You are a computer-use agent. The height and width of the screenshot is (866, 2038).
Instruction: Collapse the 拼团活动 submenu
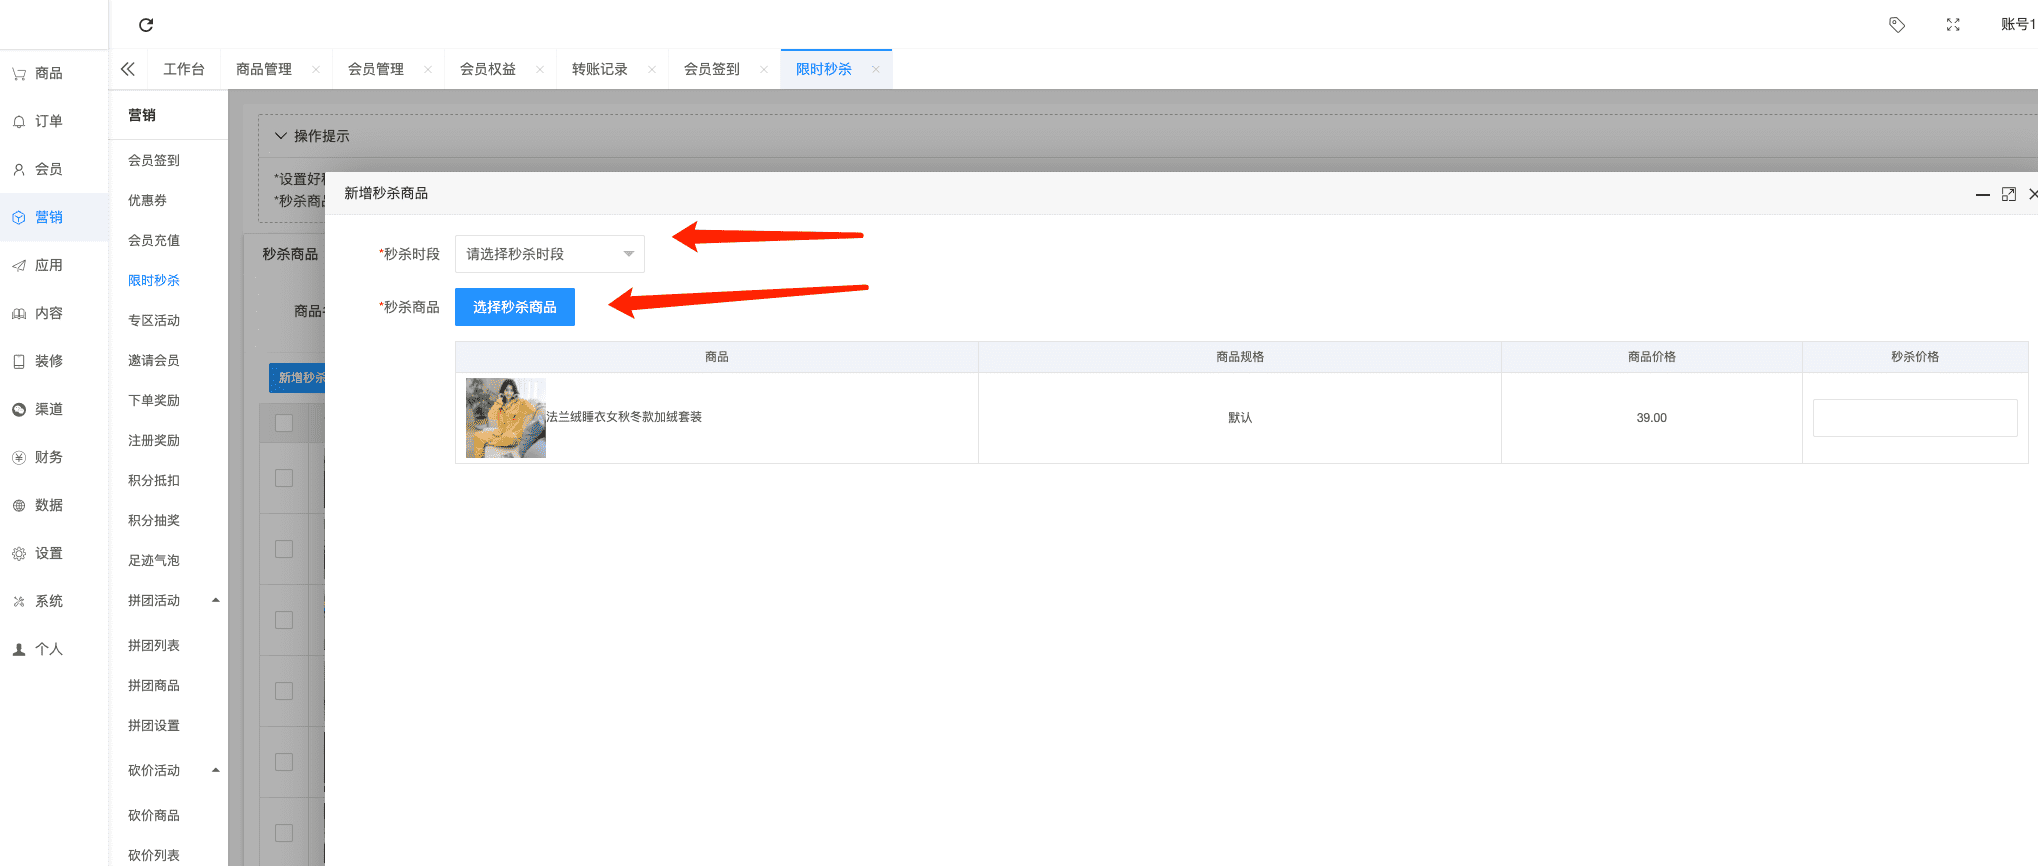215,600
